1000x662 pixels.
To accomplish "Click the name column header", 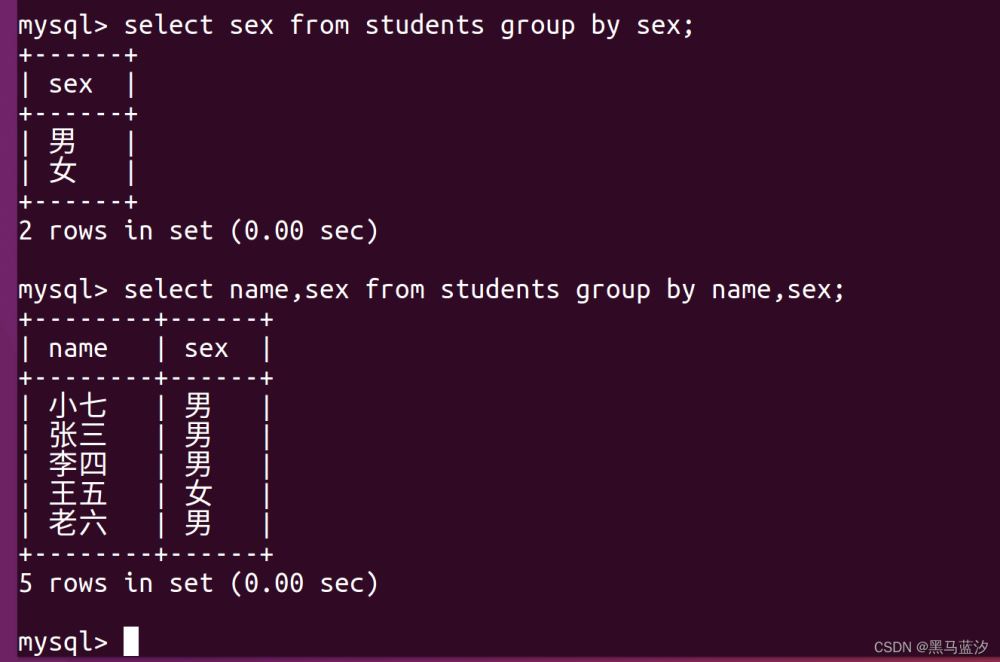I will pos(78,349).
